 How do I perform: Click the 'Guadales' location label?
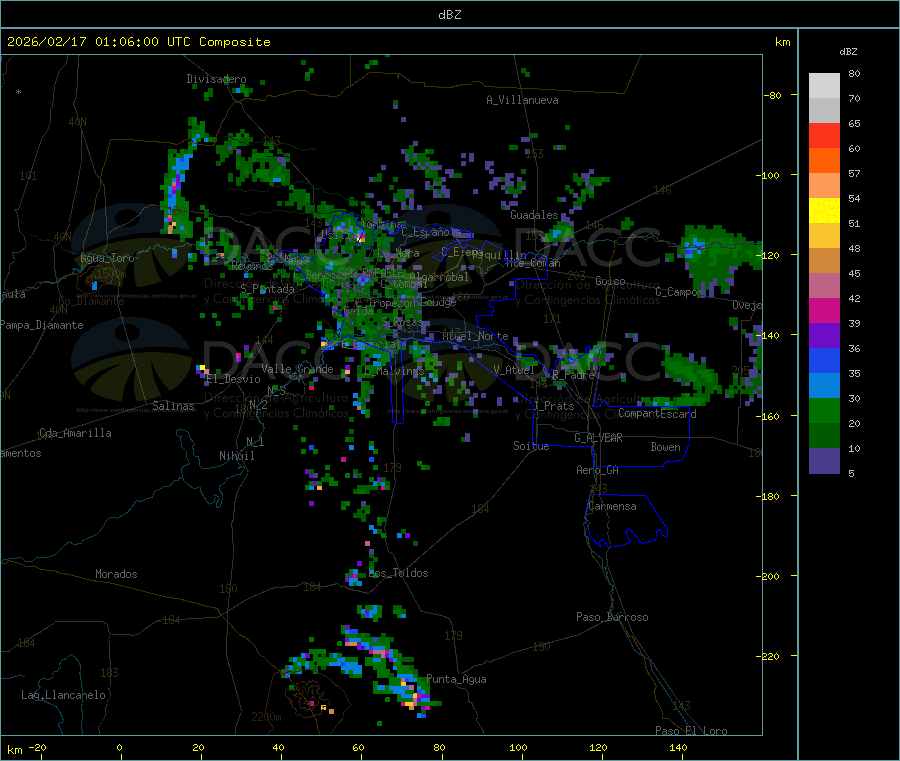point(534,215)
